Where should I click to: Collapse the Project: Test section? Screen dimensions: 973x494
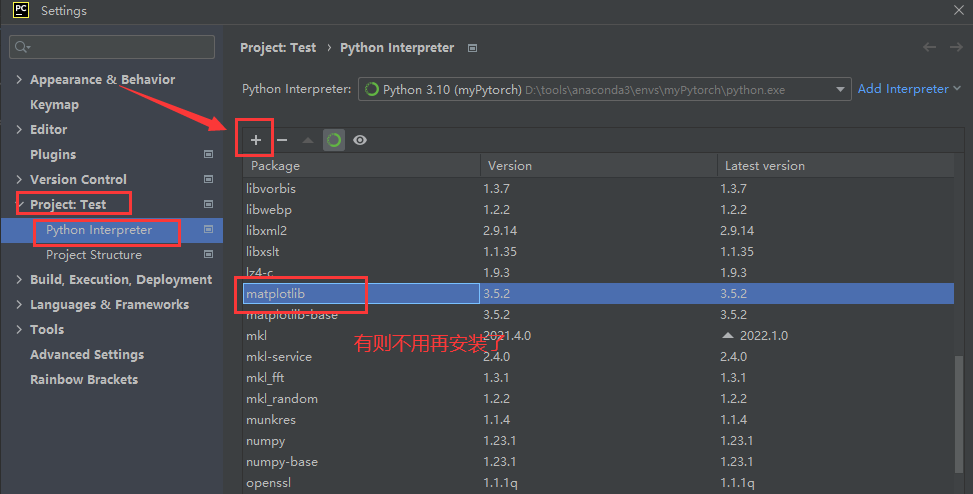(x=19, y=204)
